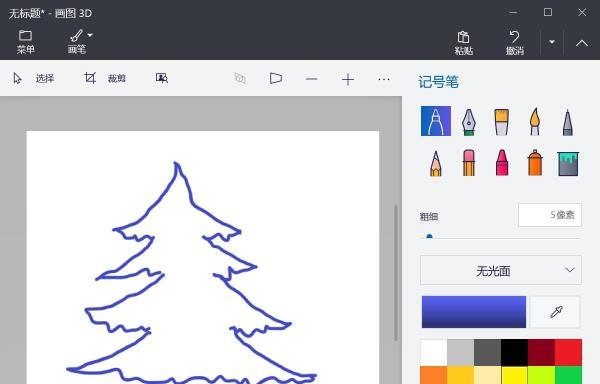The image size is (600, 384).
Task: Click the thickness slider handle
Action: point(429,237)
